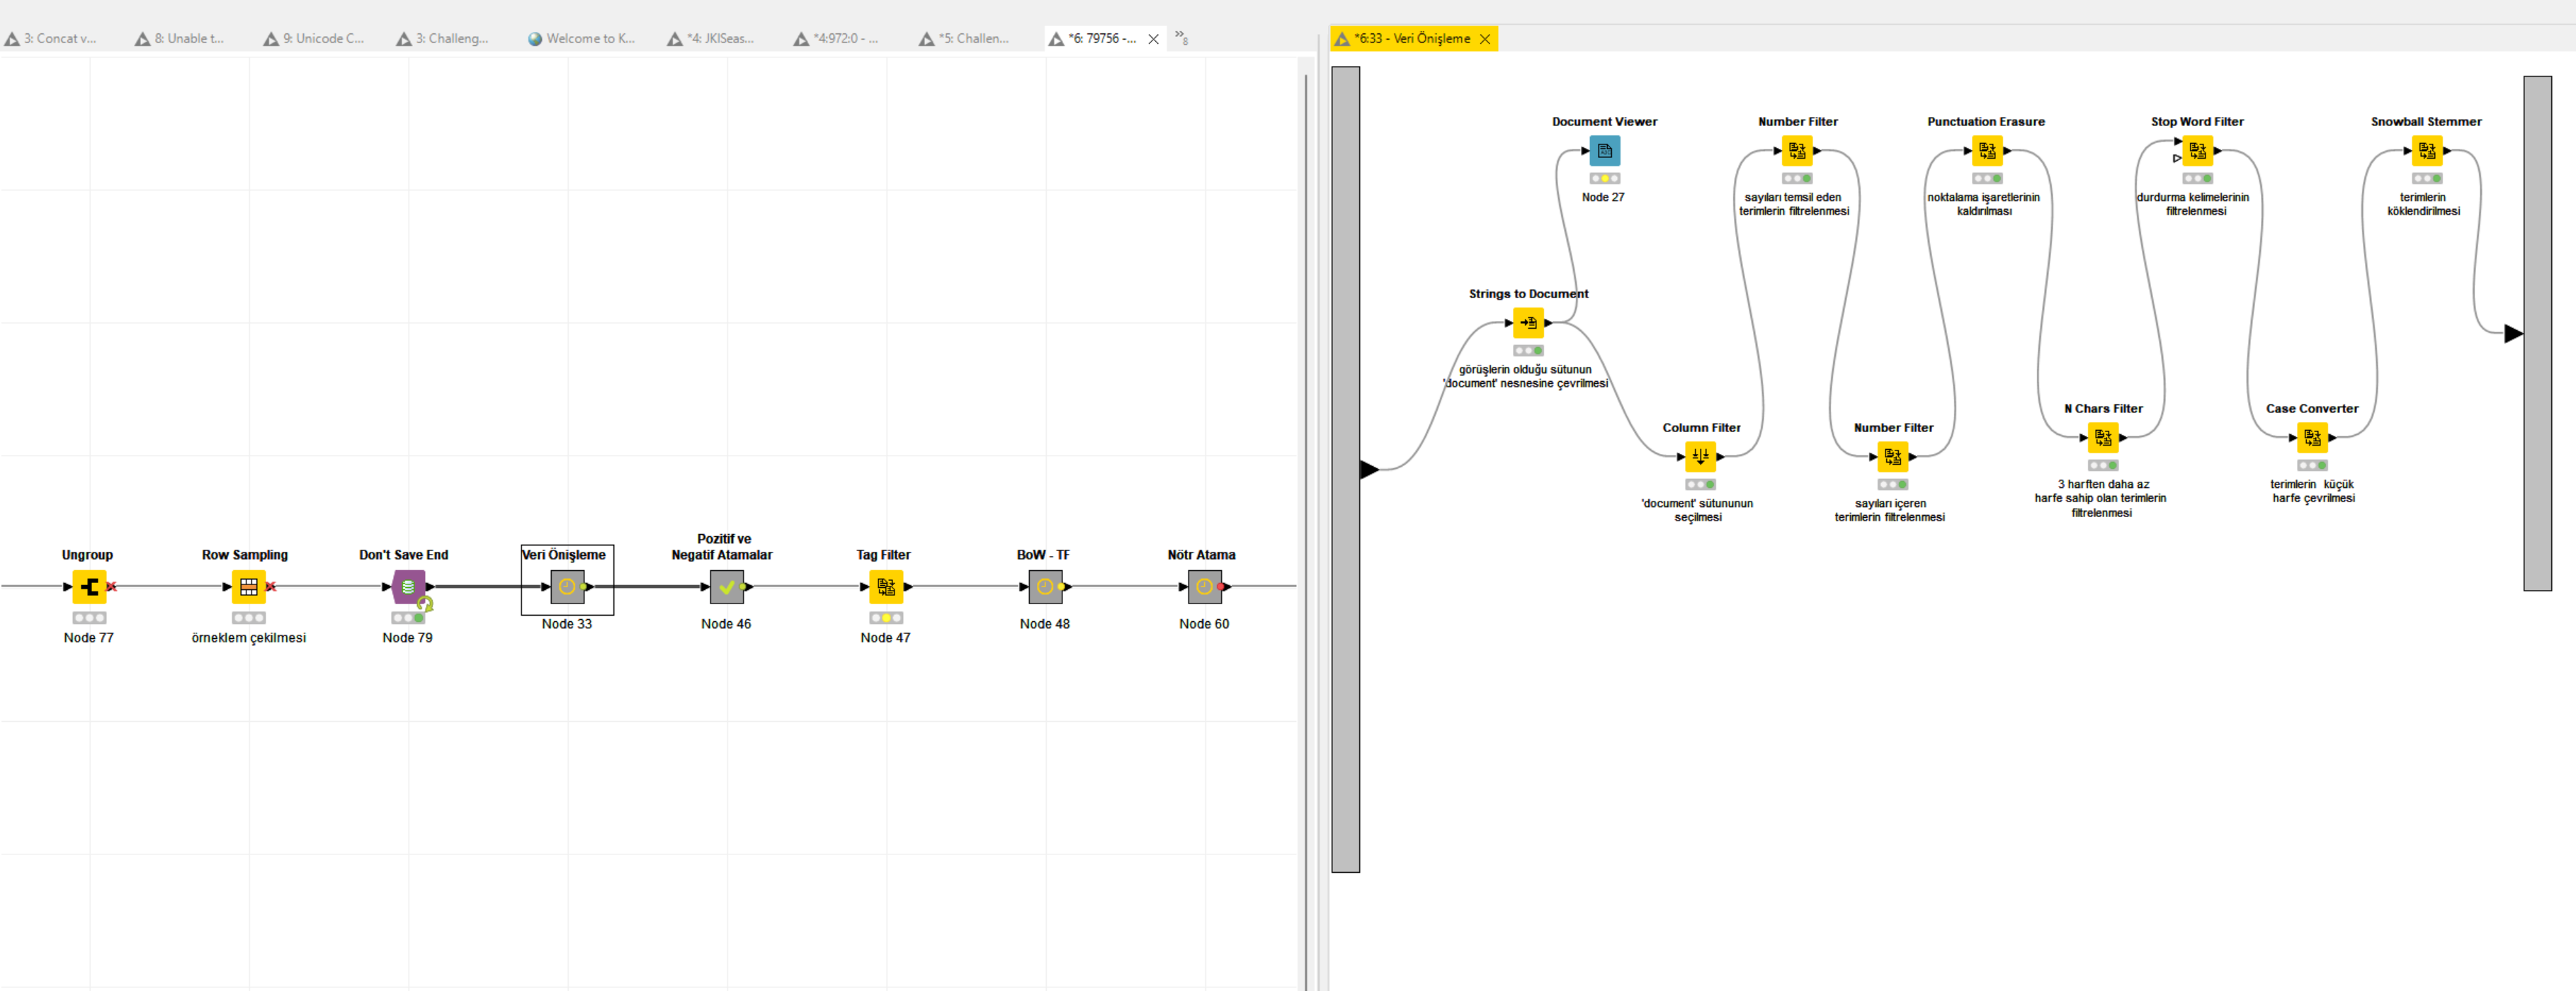Select the Tag Filter node icon
Screen dimensions: 2576x991
click(886, 587)
